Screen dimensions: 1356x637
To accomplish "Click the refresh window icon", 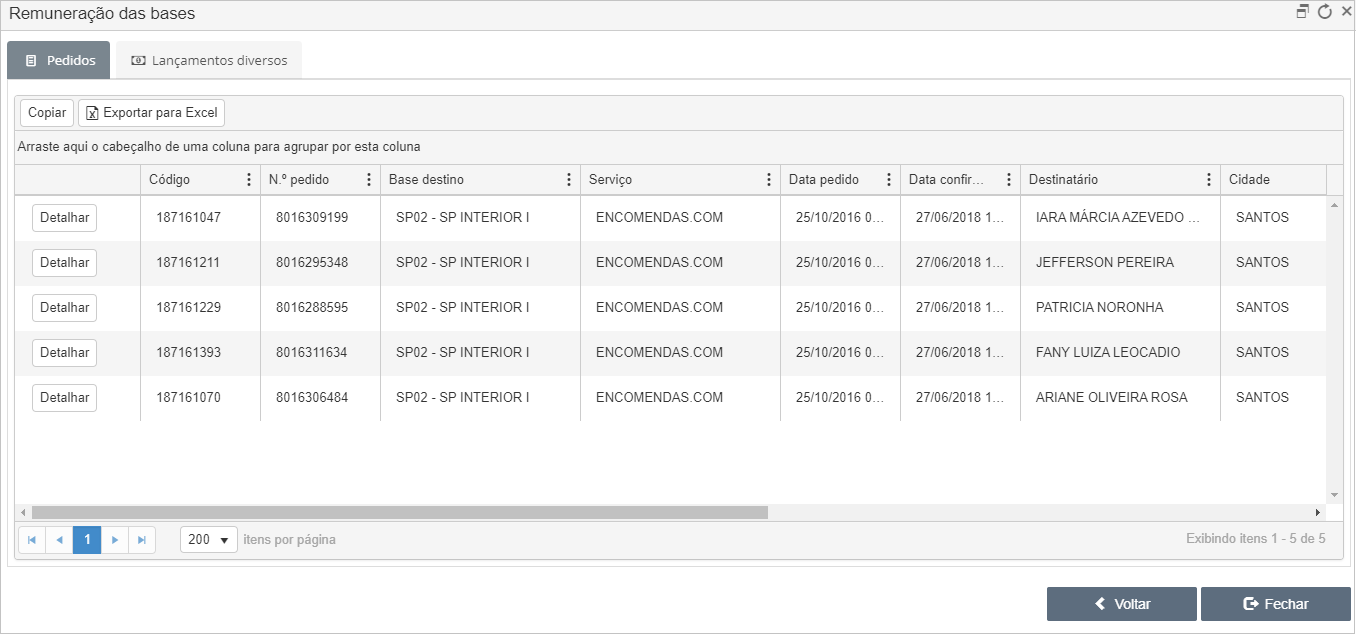I will tap(1325, 12).
